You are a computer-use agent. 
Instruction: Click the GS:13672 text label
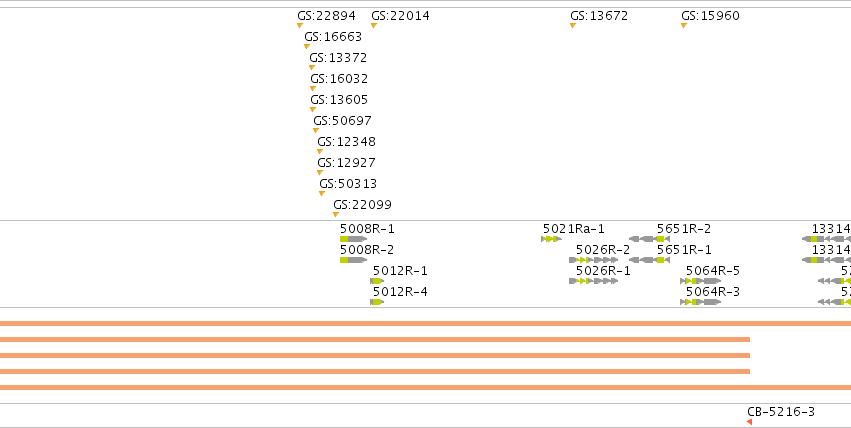[599, 16]
